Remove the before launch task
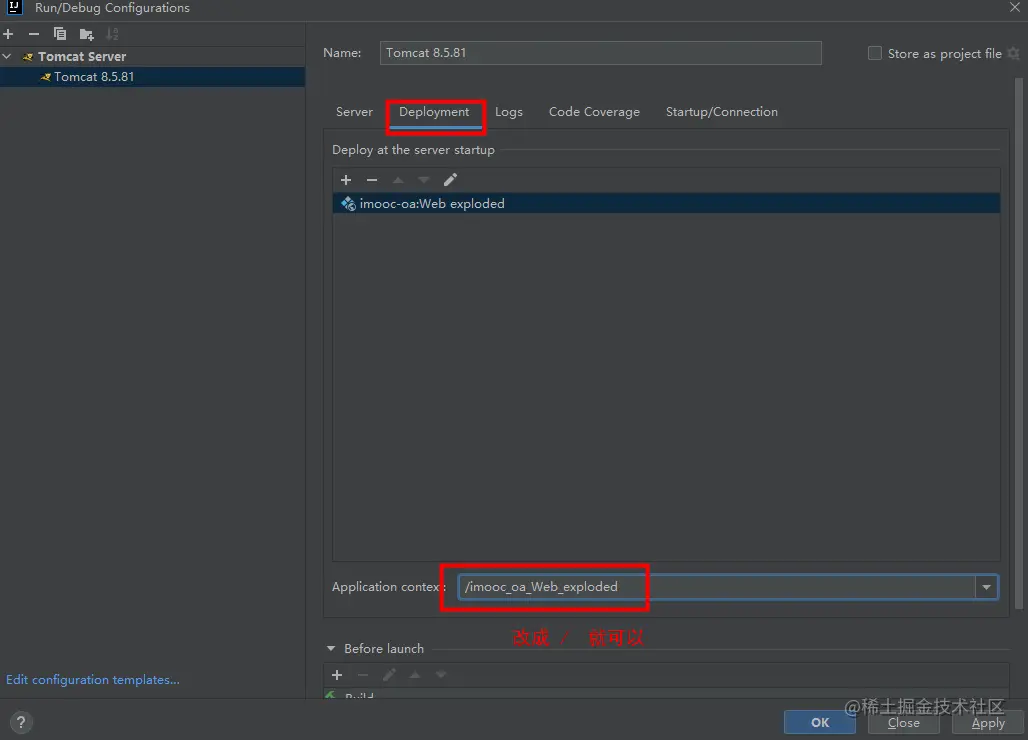Screen dimensions: 1028x740 tap(363, 674)
